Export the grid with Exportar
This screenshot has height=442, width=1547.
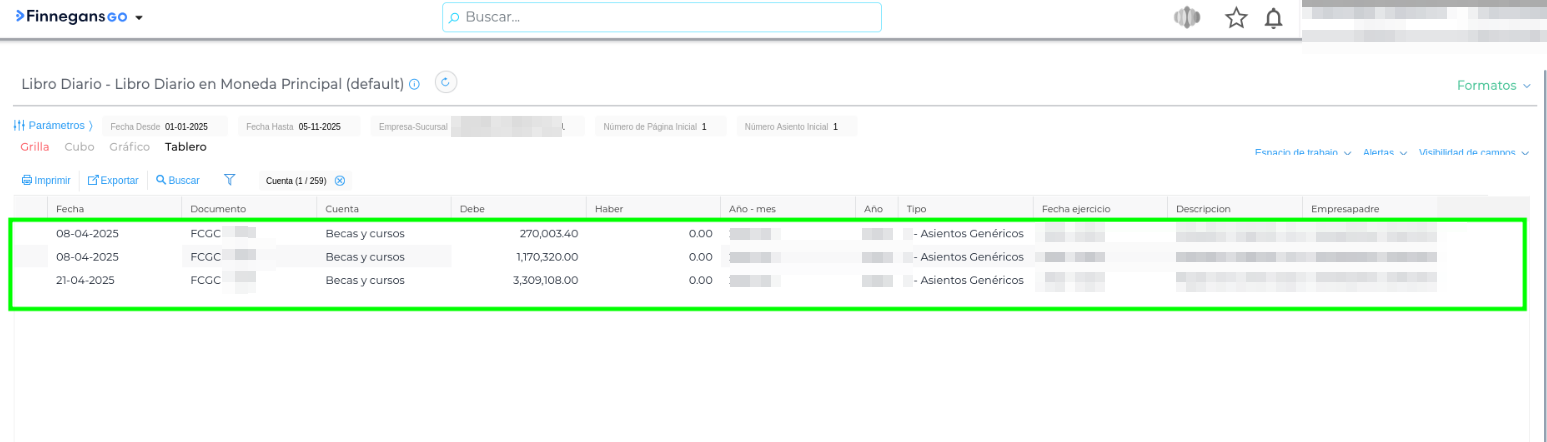113,180
